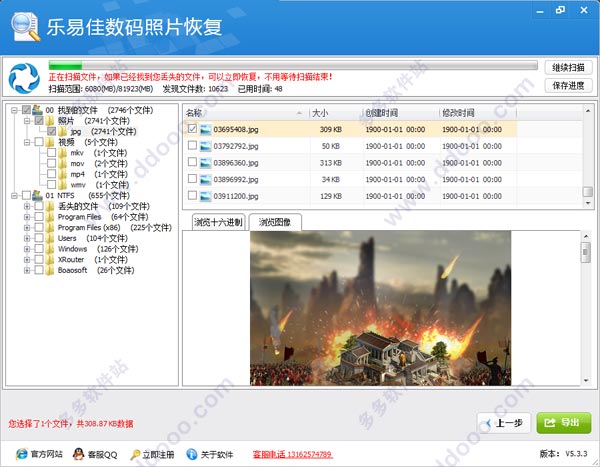Tick the 03896992.jpg checkbox

pyautogui.click(x=192, y=178)
